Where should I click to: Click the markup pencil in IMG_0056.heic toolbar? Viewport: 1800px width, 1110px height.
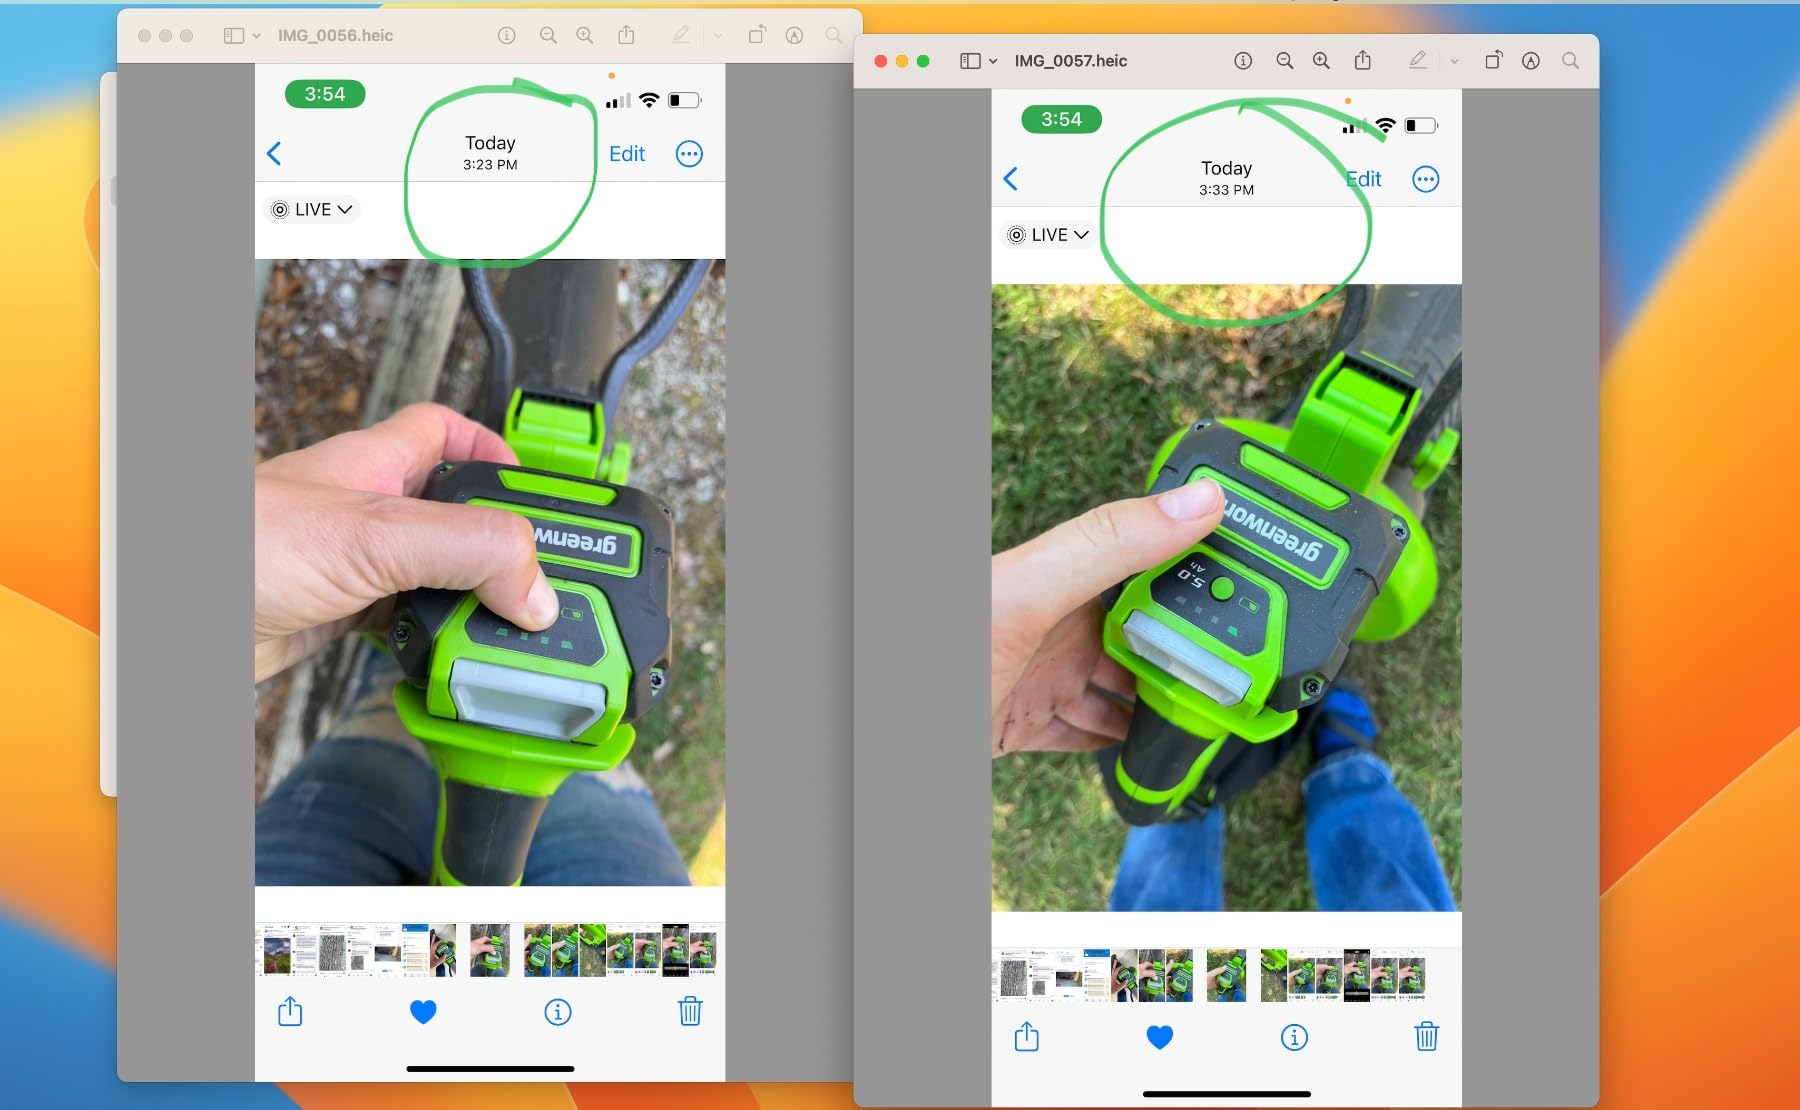[x=681, y=36]
